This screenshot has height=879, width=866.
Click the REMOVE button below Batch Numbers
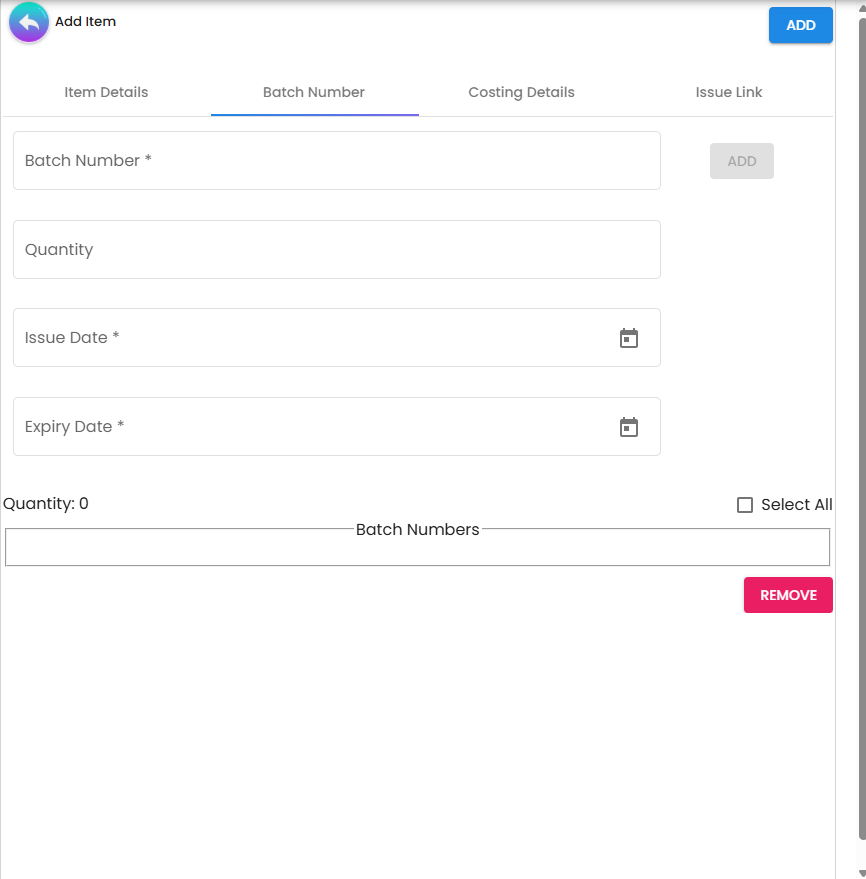[x=788, y=594]
